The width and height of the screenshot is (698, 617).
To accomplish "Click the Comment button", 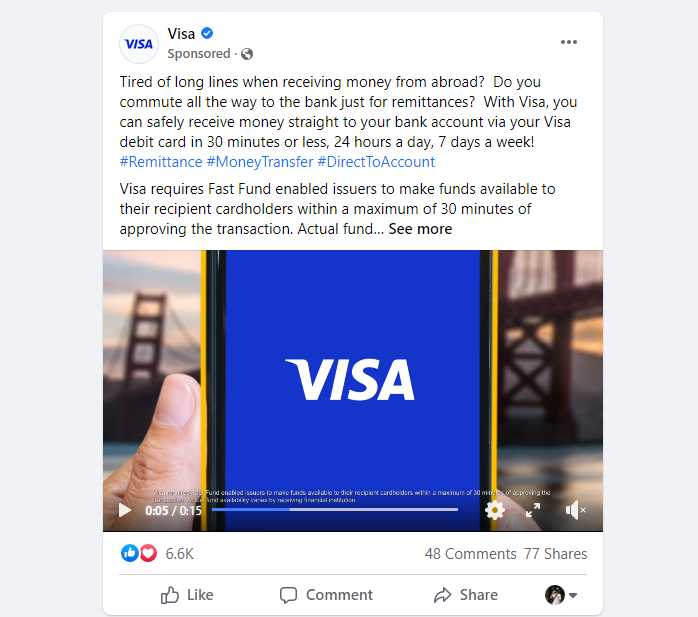I will 326,595.
